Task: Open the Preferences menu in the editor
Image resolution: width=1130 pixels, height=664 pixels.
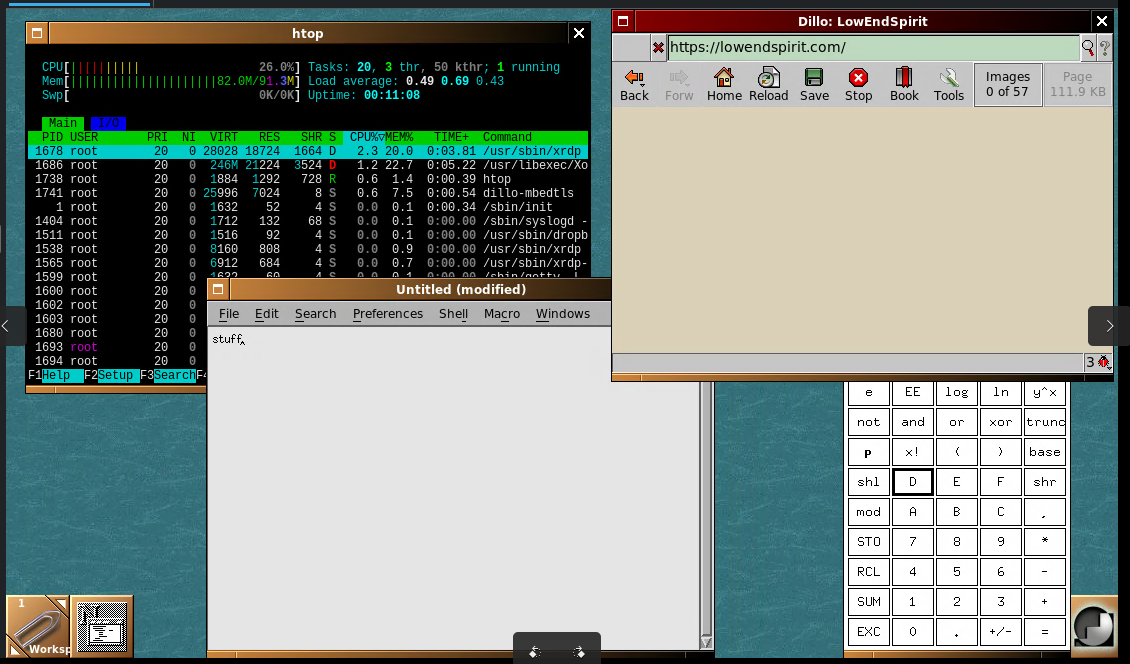Action: click(x=387, y=314)
